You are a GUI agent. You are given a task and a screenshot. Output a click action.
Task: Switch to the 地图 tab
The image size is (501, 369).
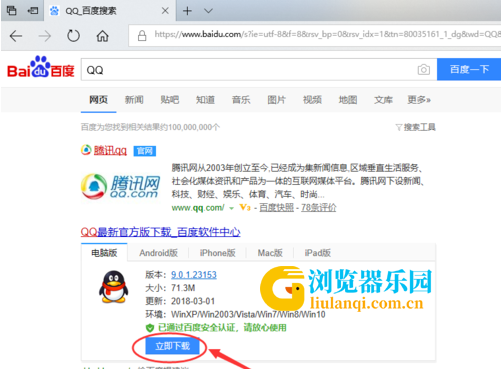point(348,100)
